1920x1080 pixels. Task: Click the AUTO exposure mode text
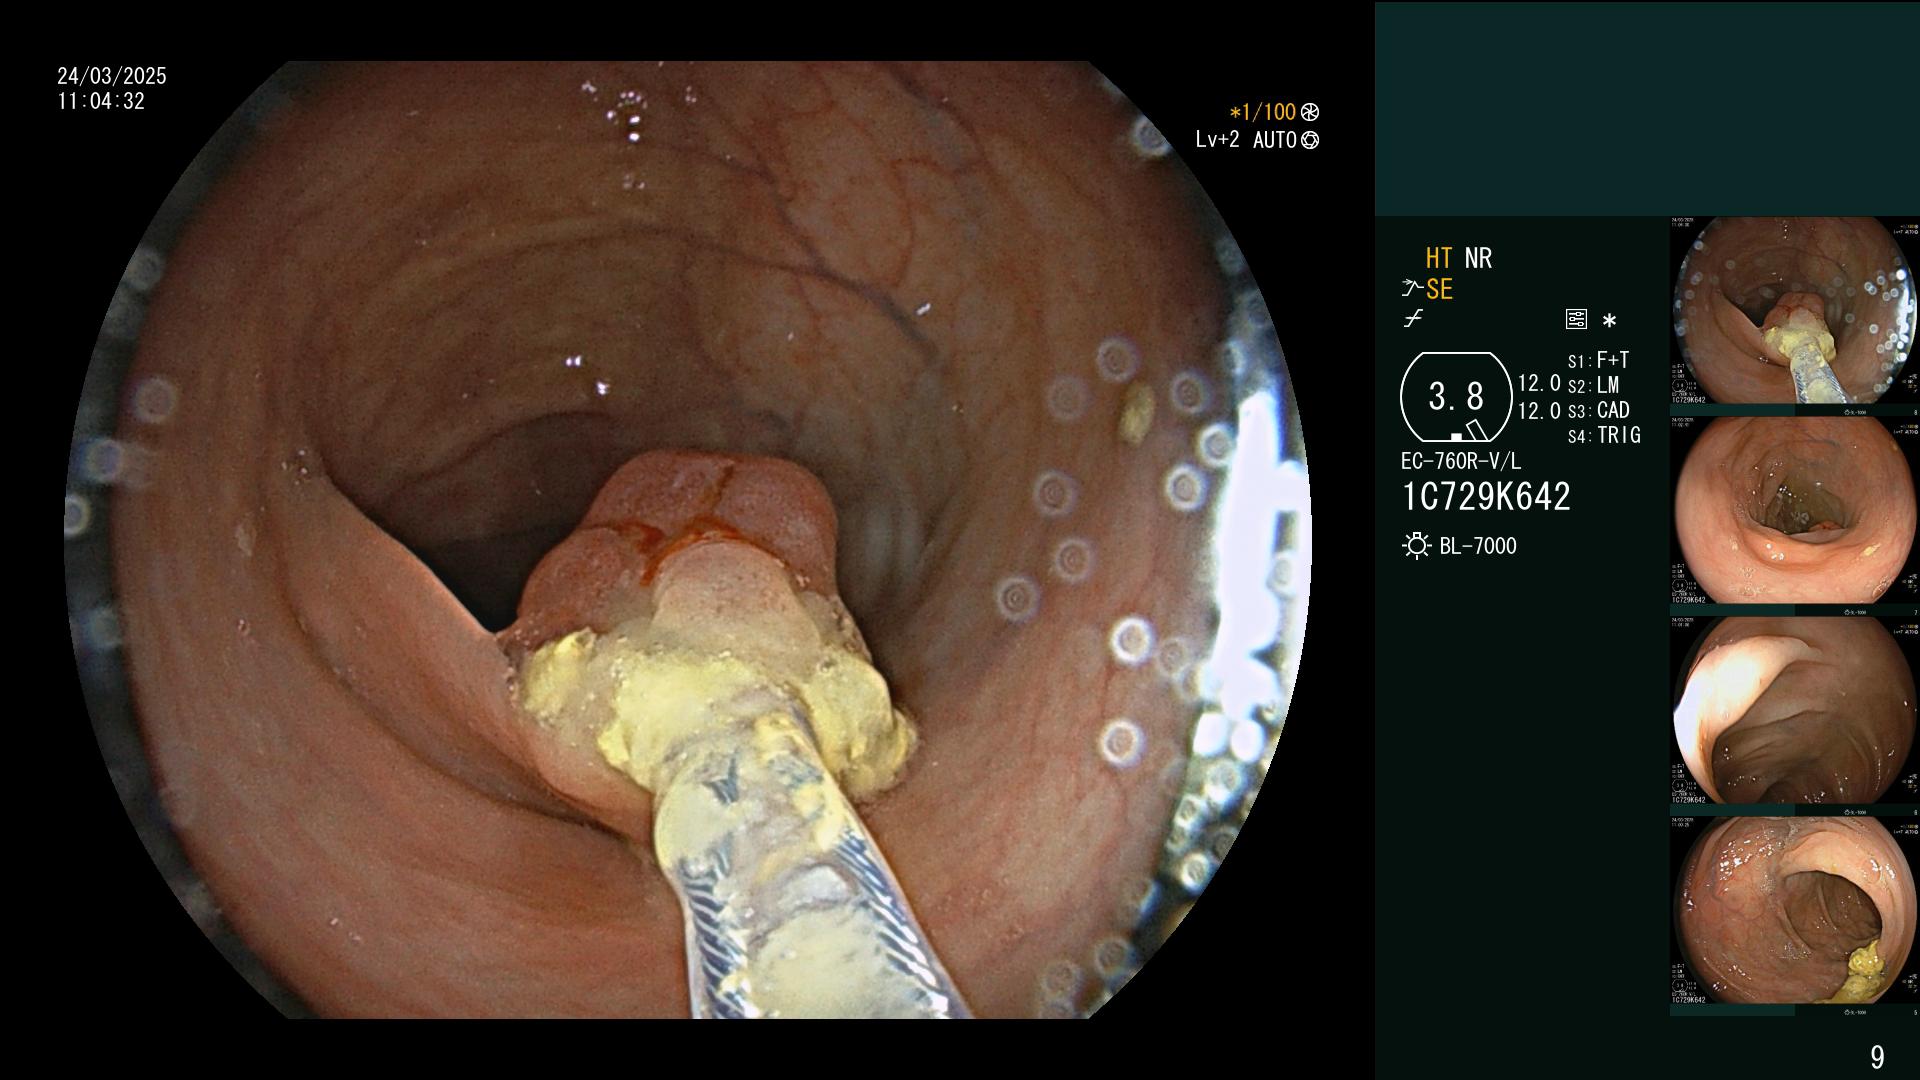point(1275,140)
